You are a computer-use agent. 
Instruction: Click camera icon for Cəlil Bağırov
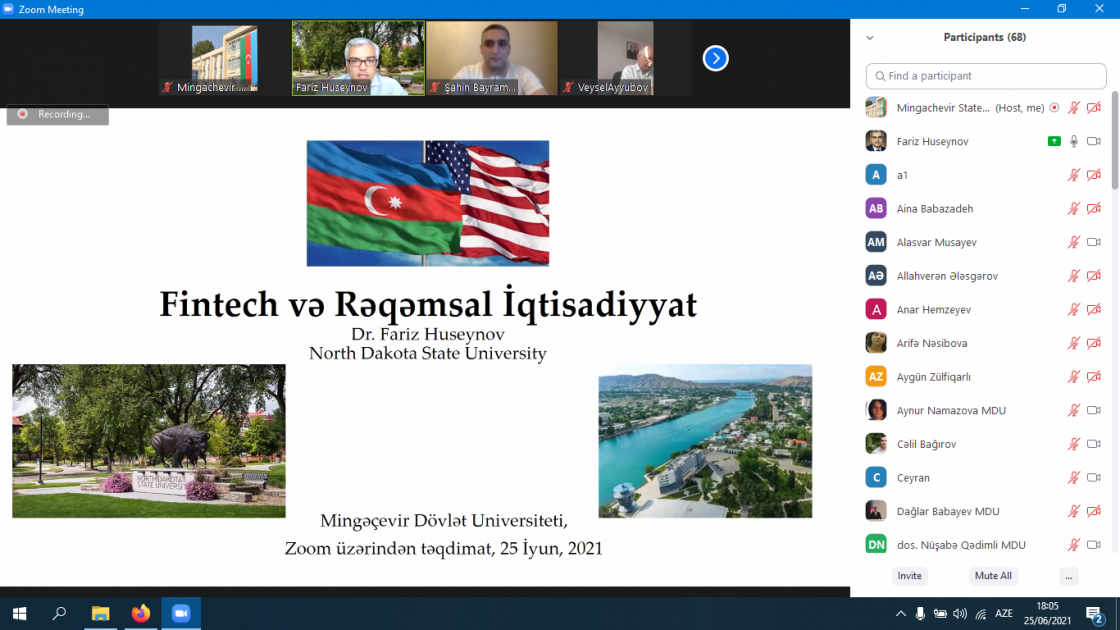(x=1094, y=444)
